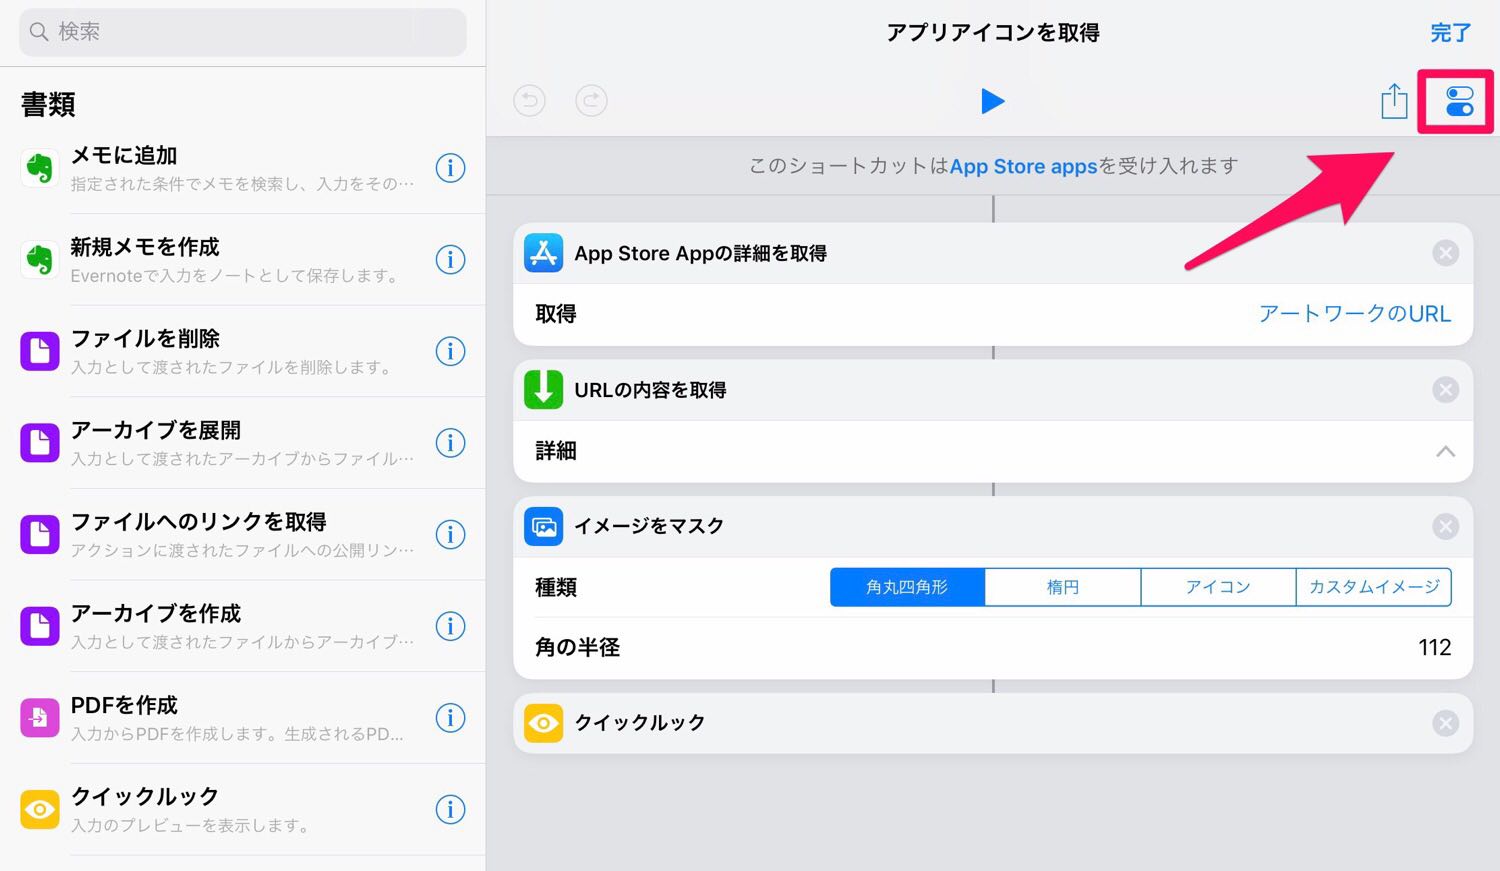Choose カスタムイメージ mask type

tap(1373, 587)
